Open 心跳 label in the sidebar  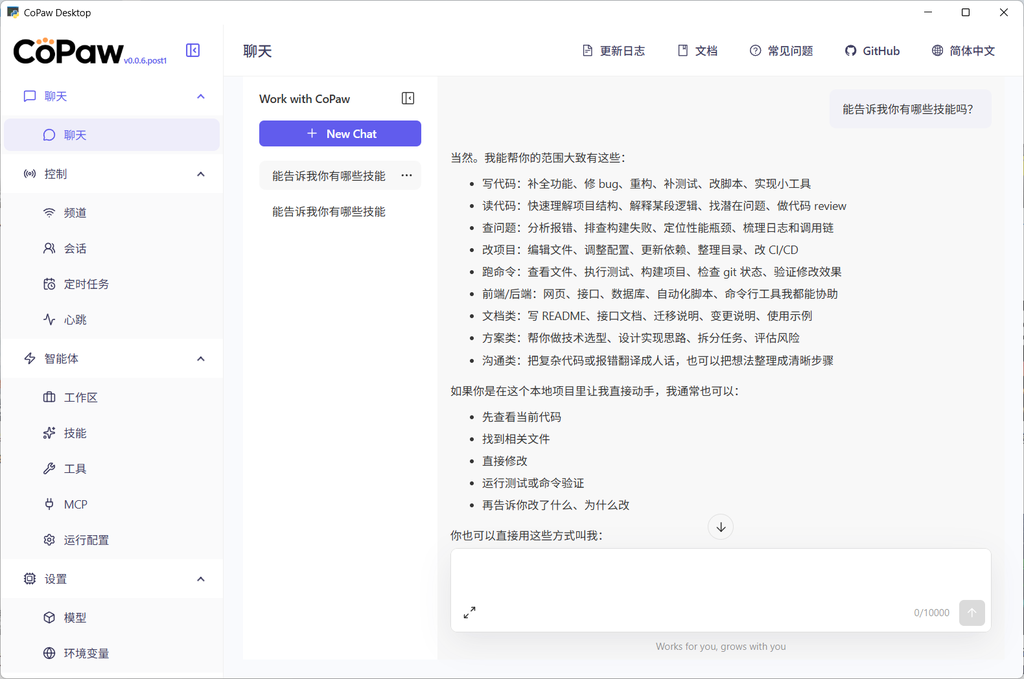[75, 320]
